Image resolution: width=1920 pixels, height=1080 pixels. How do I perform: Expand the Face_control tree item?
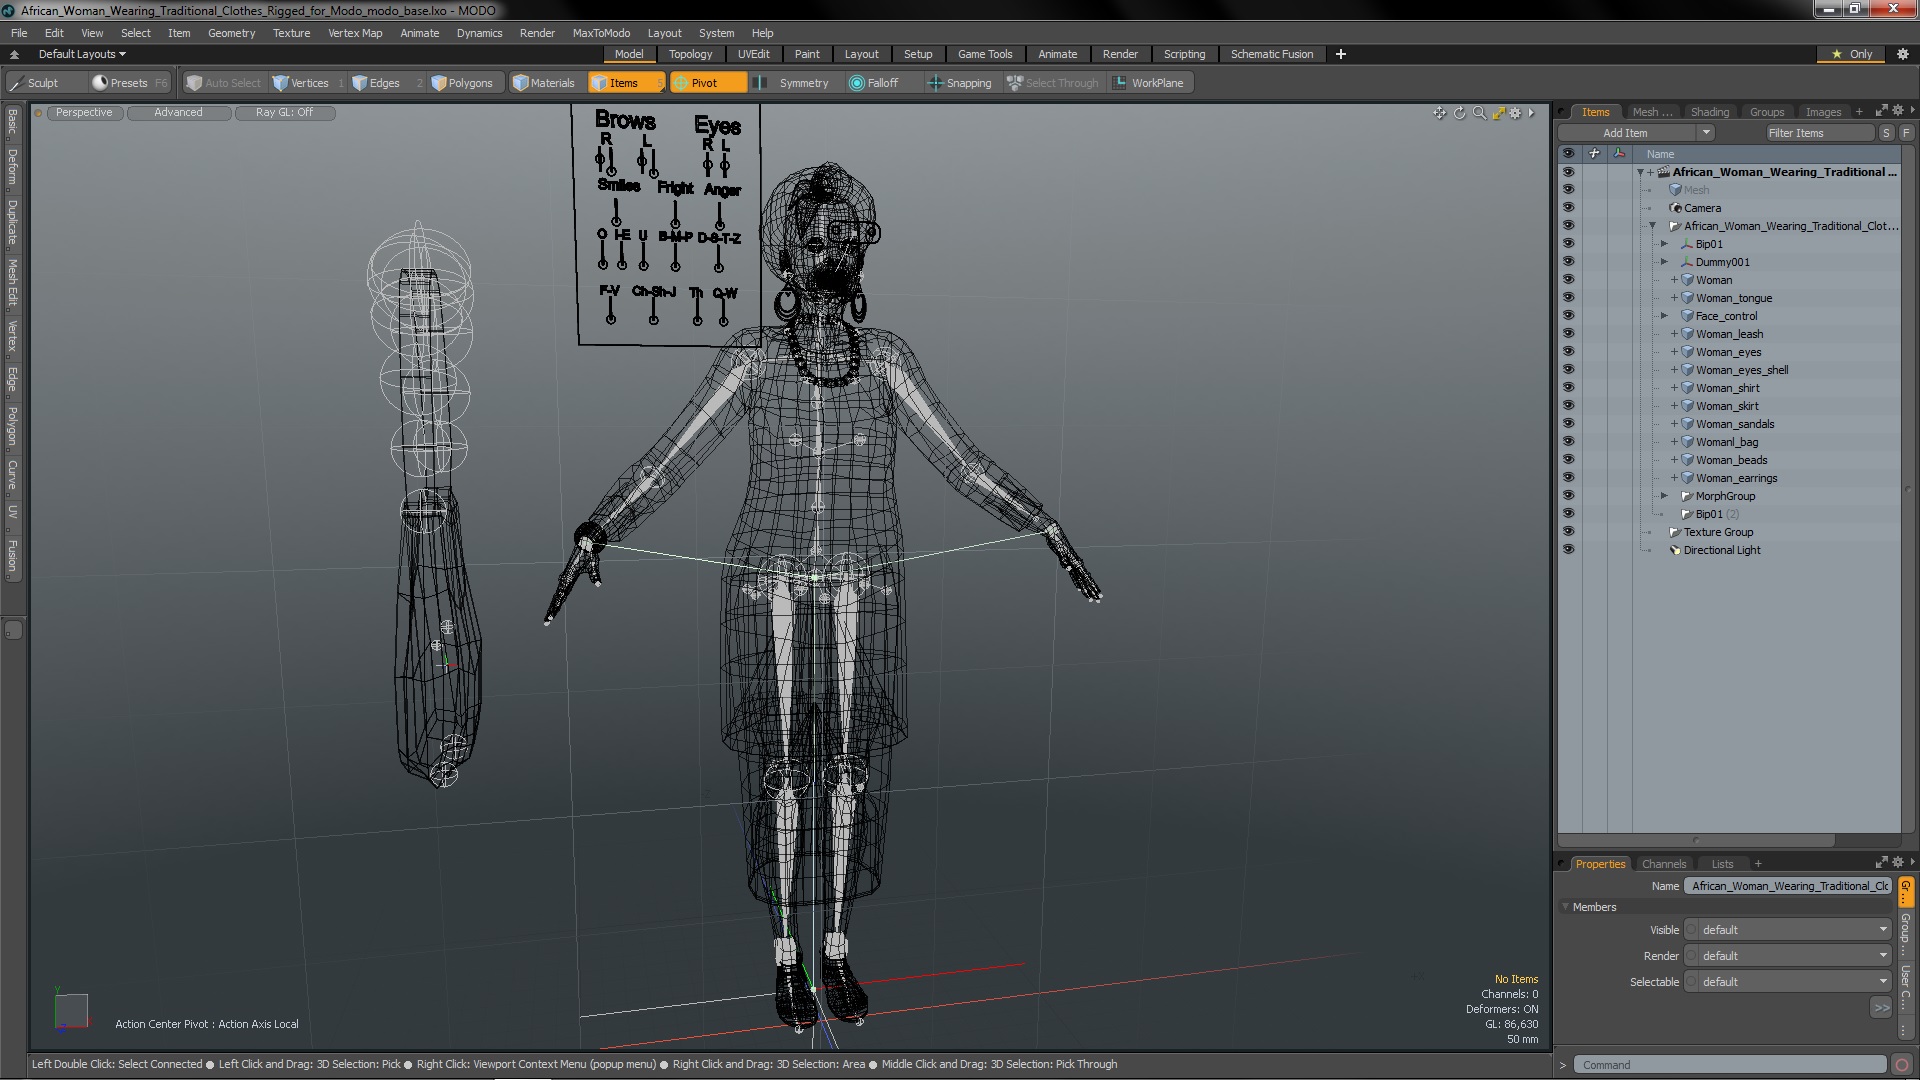pos(1664,316)
